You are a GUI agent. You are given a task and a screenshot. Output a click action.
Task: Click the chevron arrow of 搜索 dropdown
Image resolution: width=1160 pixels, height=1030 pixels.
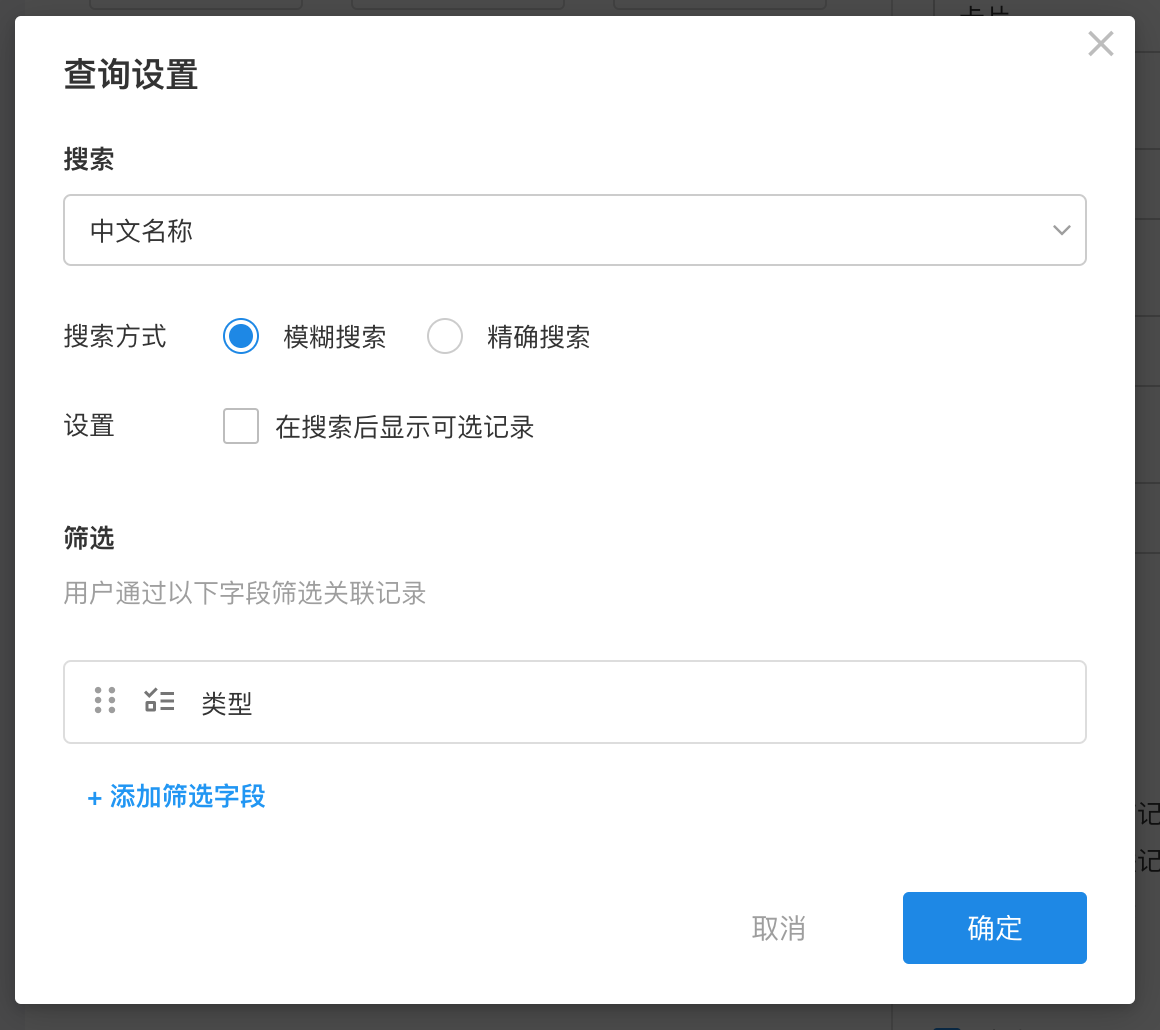(x=1061, y=231)
